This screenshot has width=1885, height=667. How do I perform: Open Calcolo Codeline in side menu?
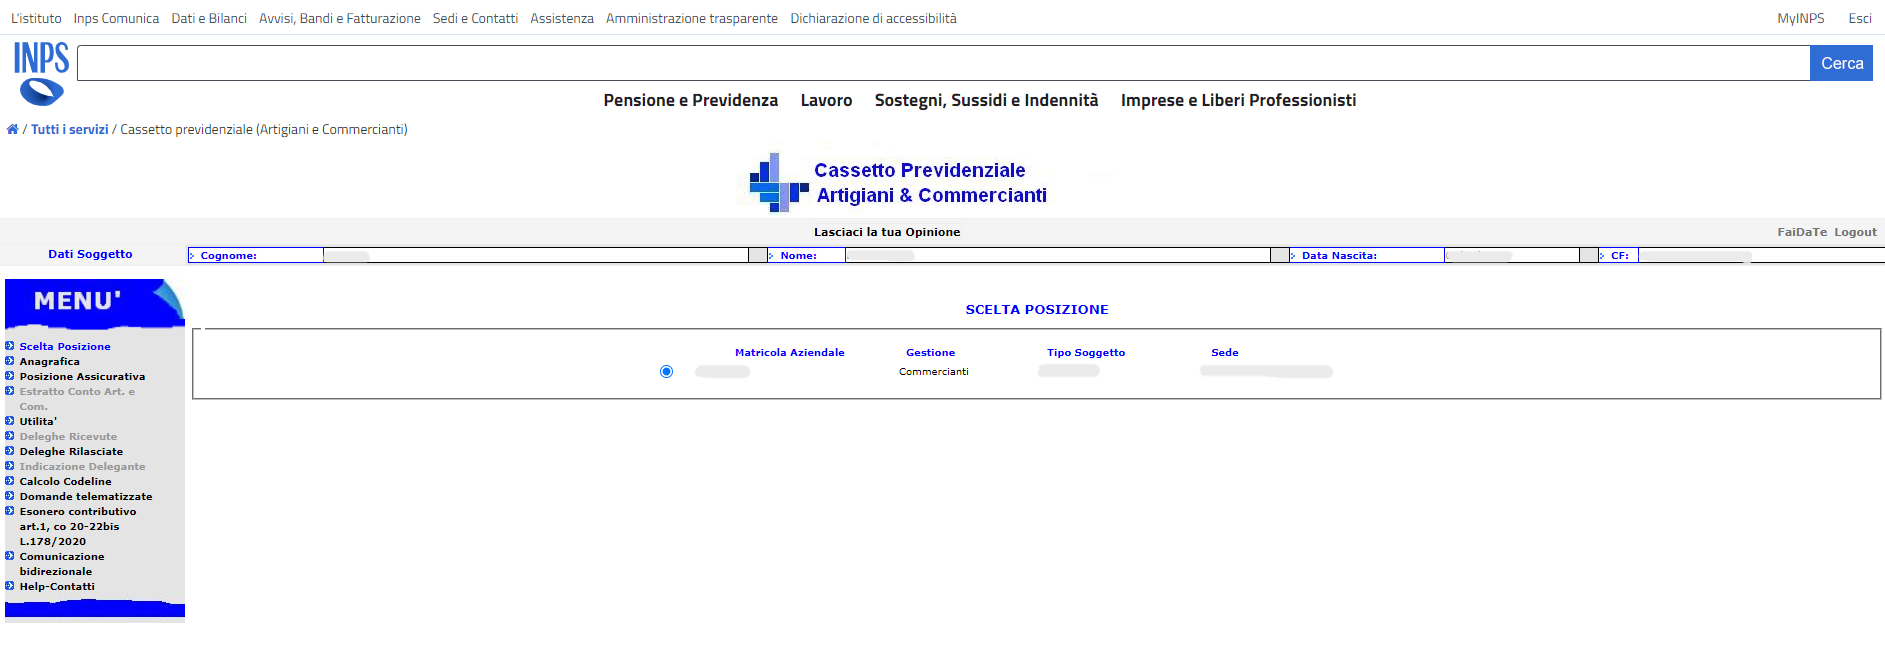tap(66, 481)
